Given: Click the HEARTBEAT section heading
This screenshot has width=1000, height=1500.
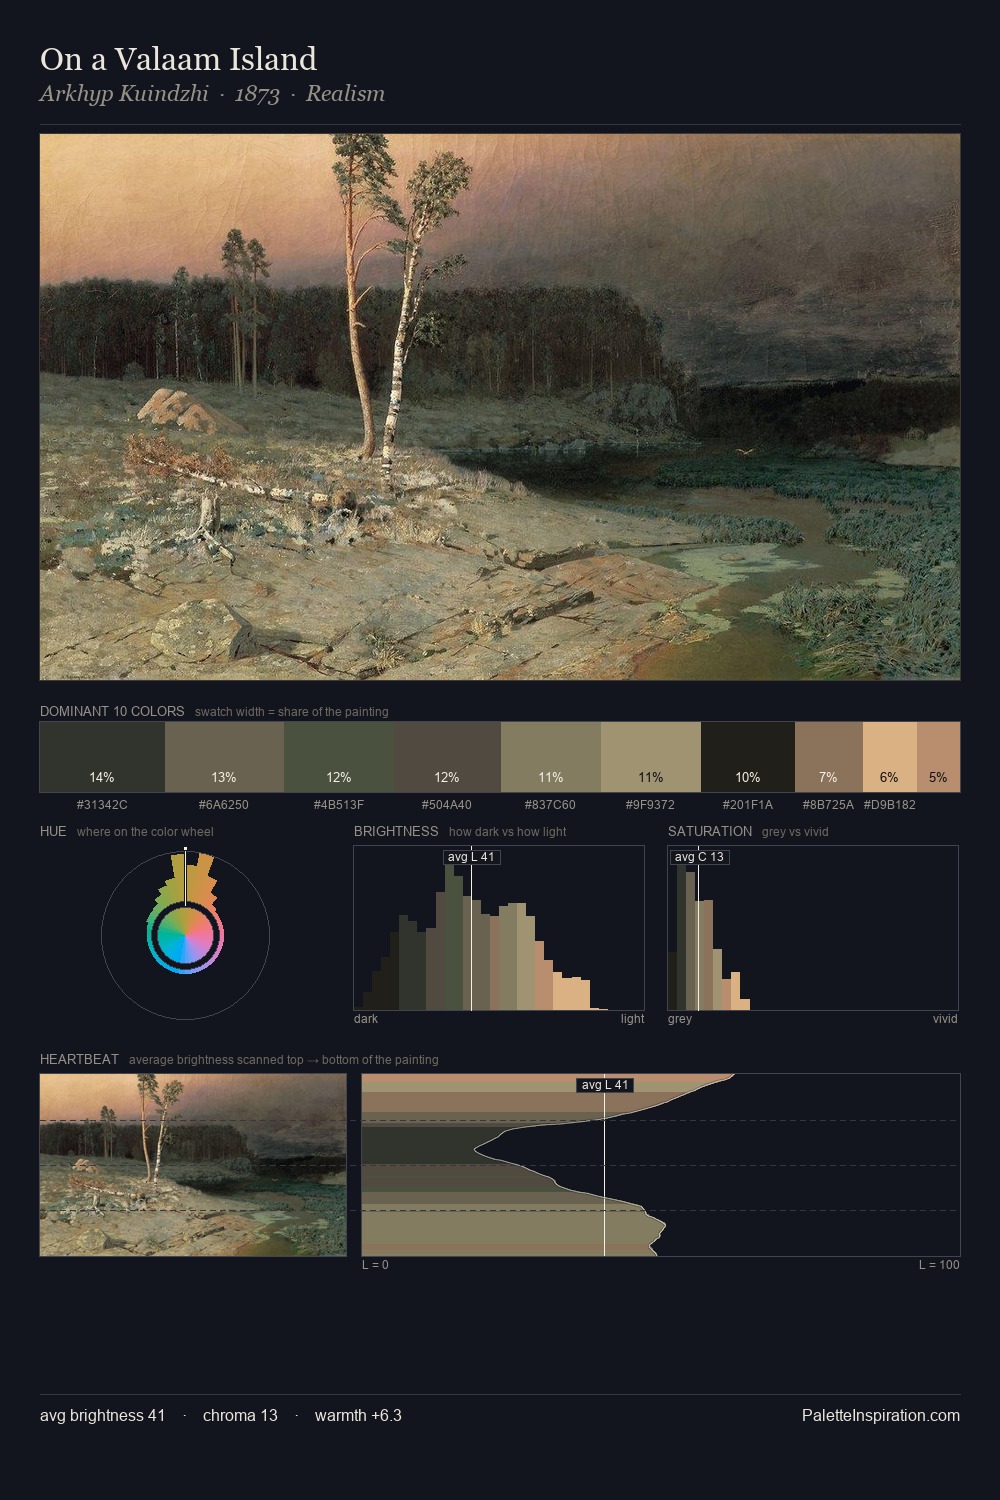Looking at the screenshot, I should pos(79,1060).
